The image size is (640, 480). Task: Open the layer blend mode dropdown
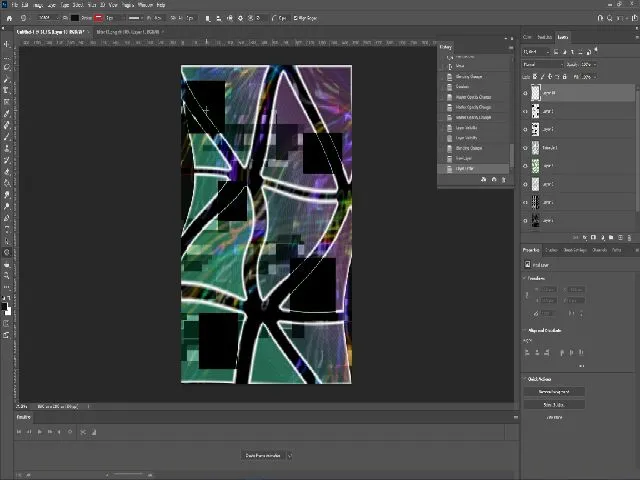pyautogui.click(x=542, y=64)
